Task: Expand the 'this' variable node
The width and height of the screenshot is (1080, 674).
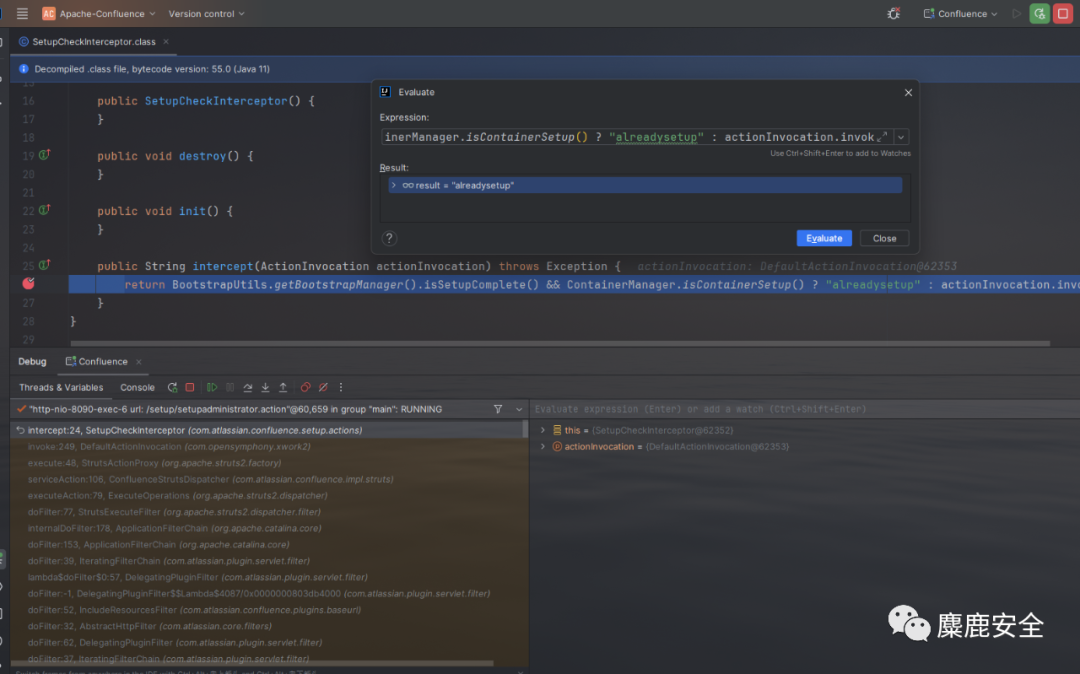Action: 543,430
